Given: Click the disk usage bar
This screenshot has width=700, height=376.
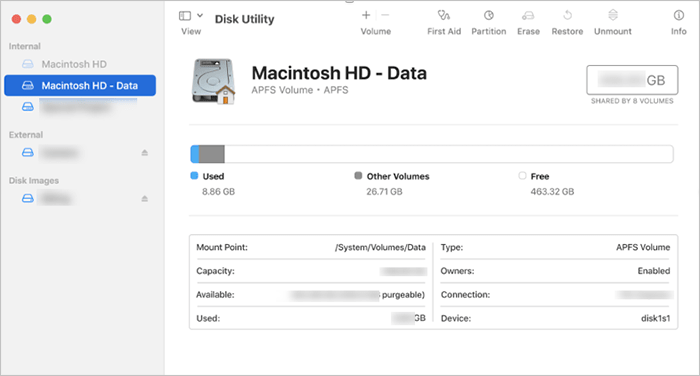Looking at the screenshot, I should 432,154.
